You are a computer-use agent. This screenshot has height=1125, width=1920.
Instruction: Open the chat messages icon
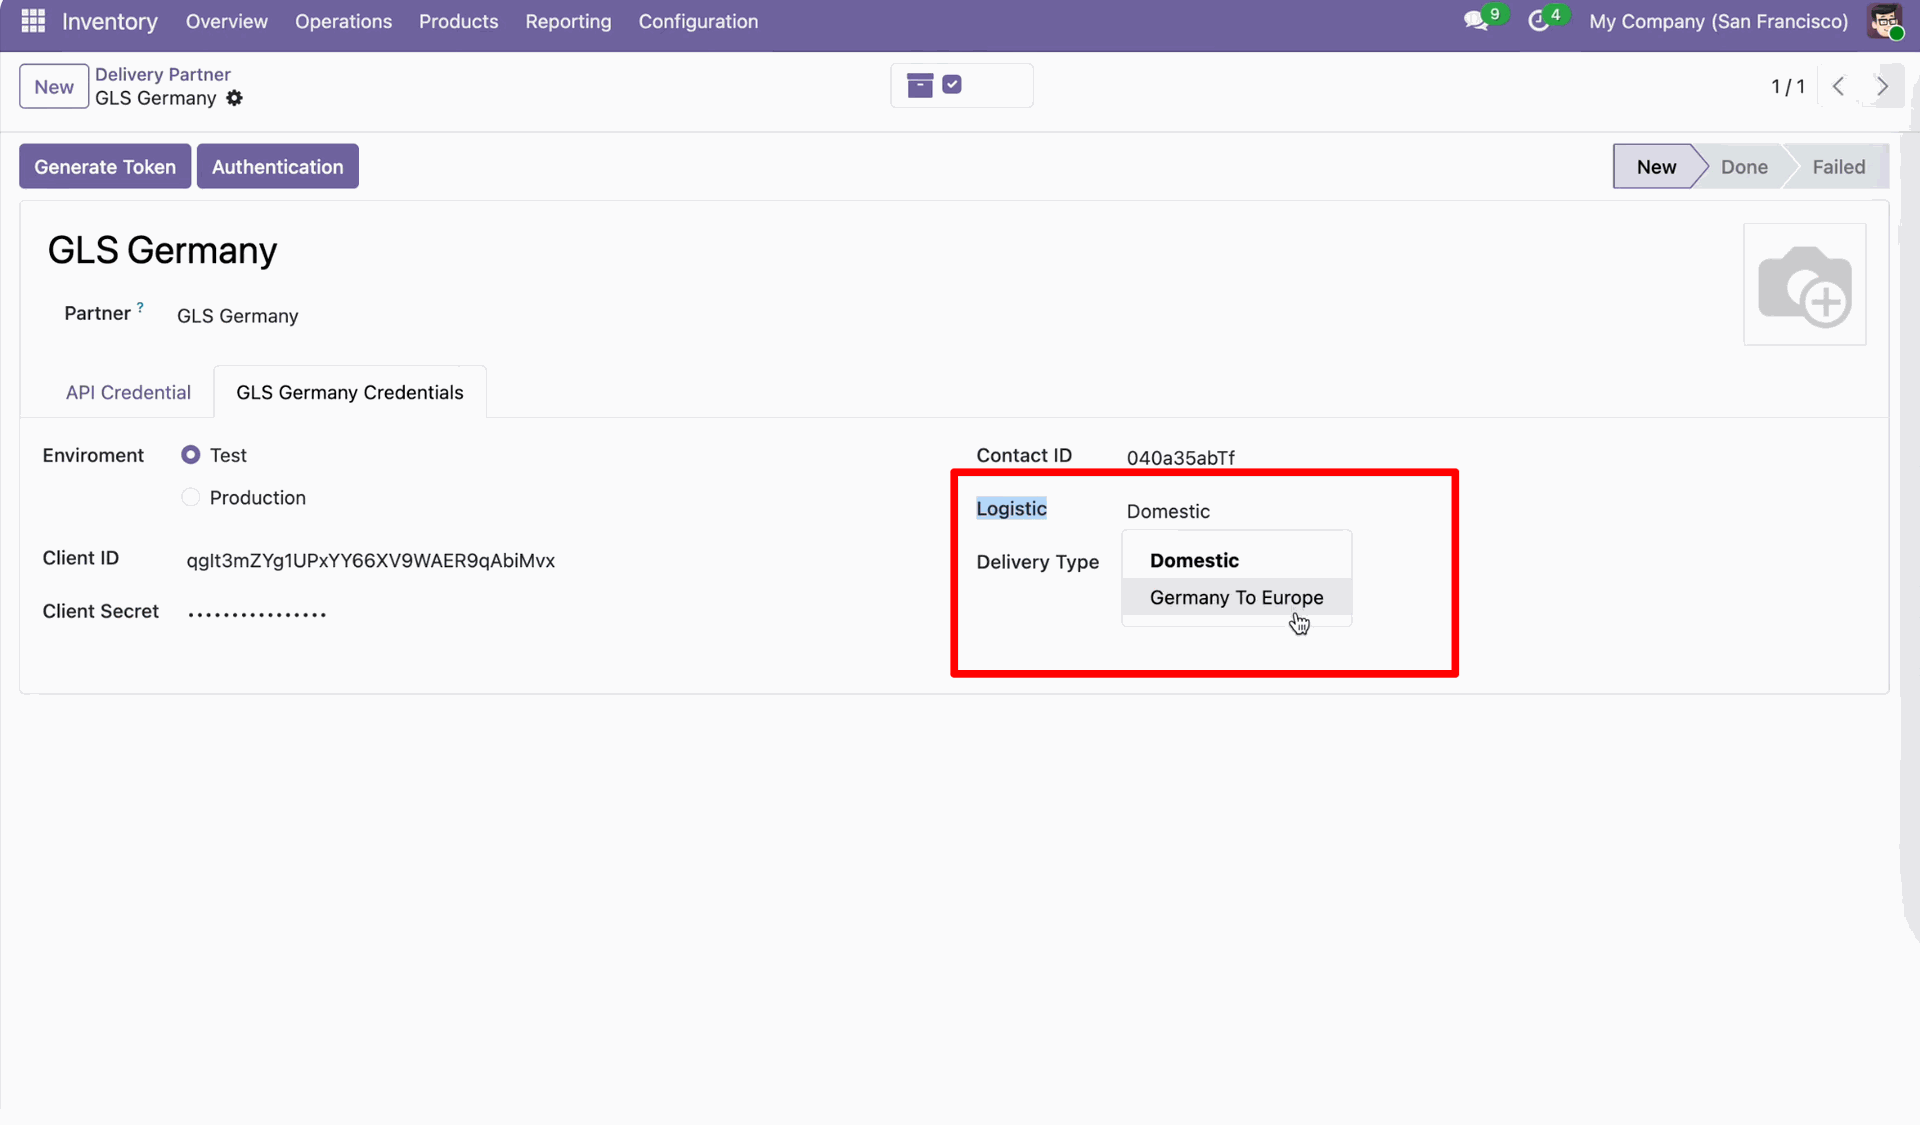pyautogui.click(x=1475, y=21)
